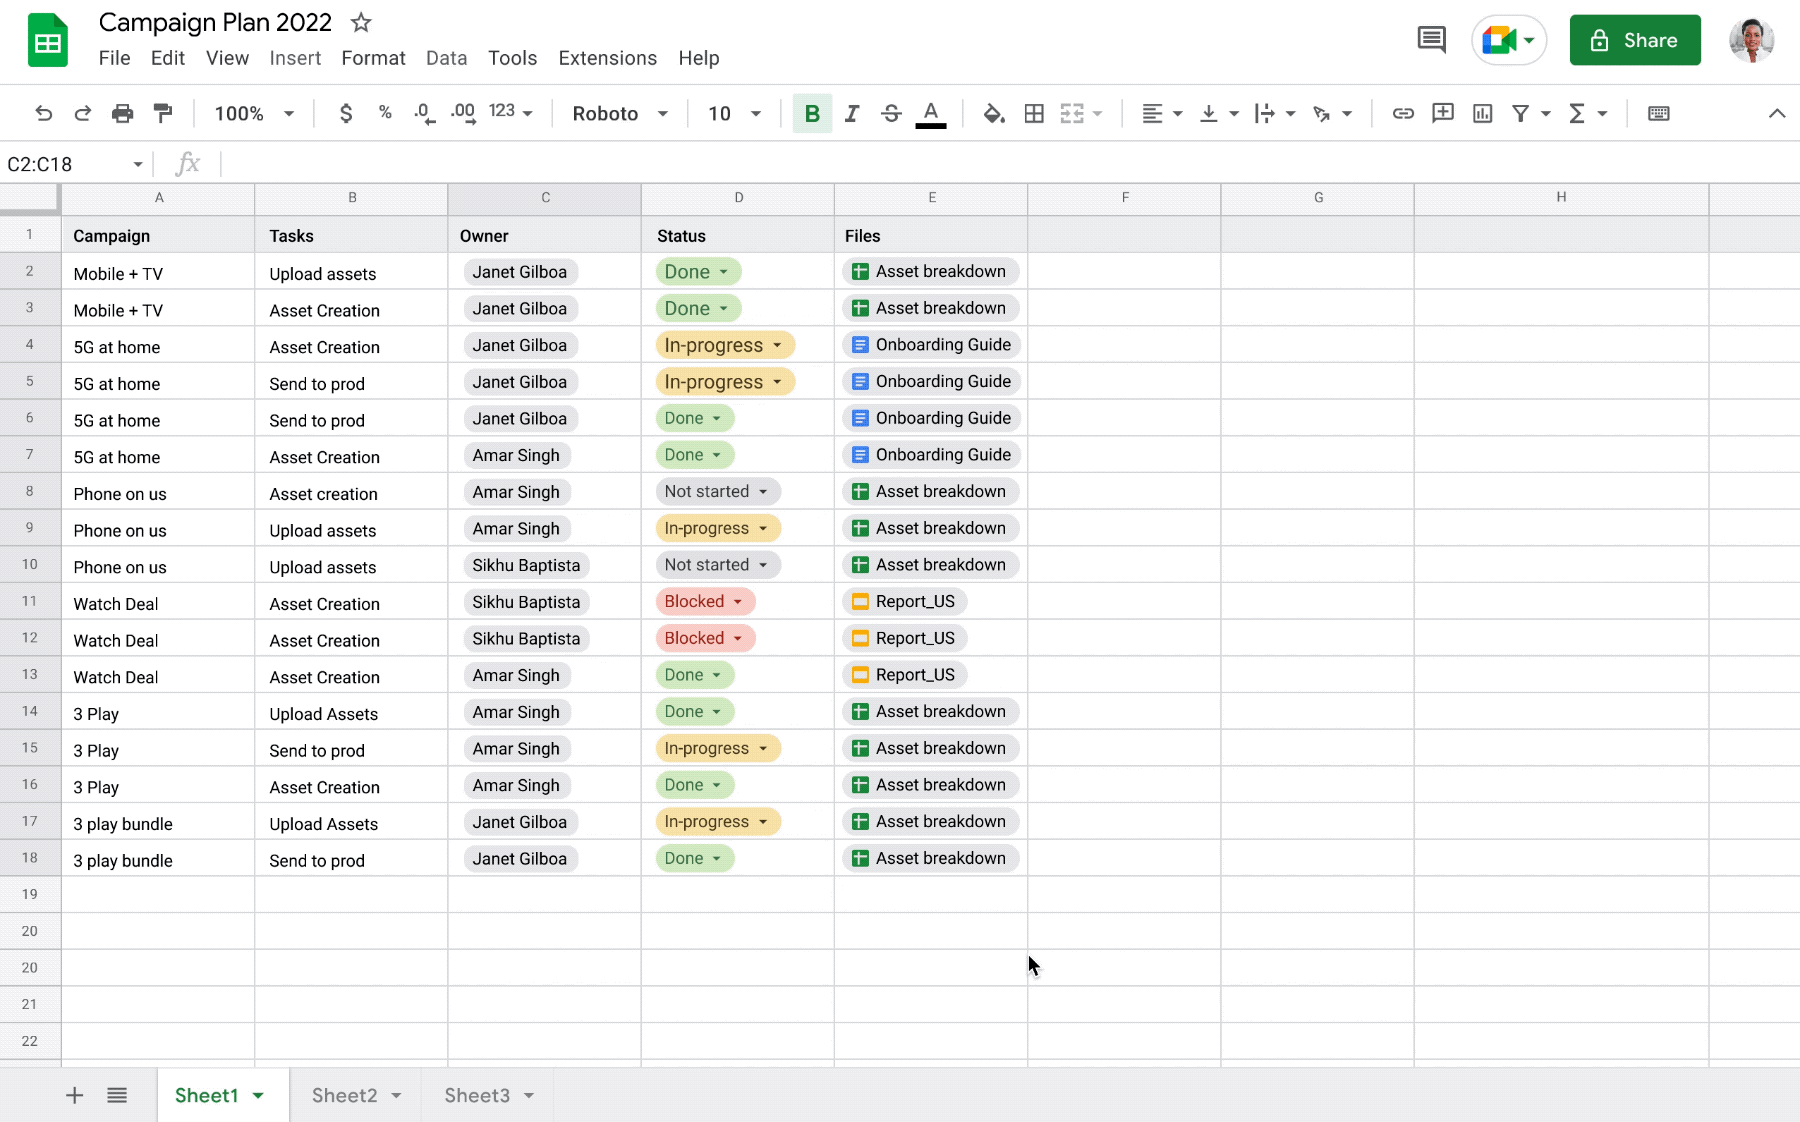Image resolution: width=1800 pixels, height=1122 pixels.
Task: Insert a link with chain icon
Action: (1403, 114)
